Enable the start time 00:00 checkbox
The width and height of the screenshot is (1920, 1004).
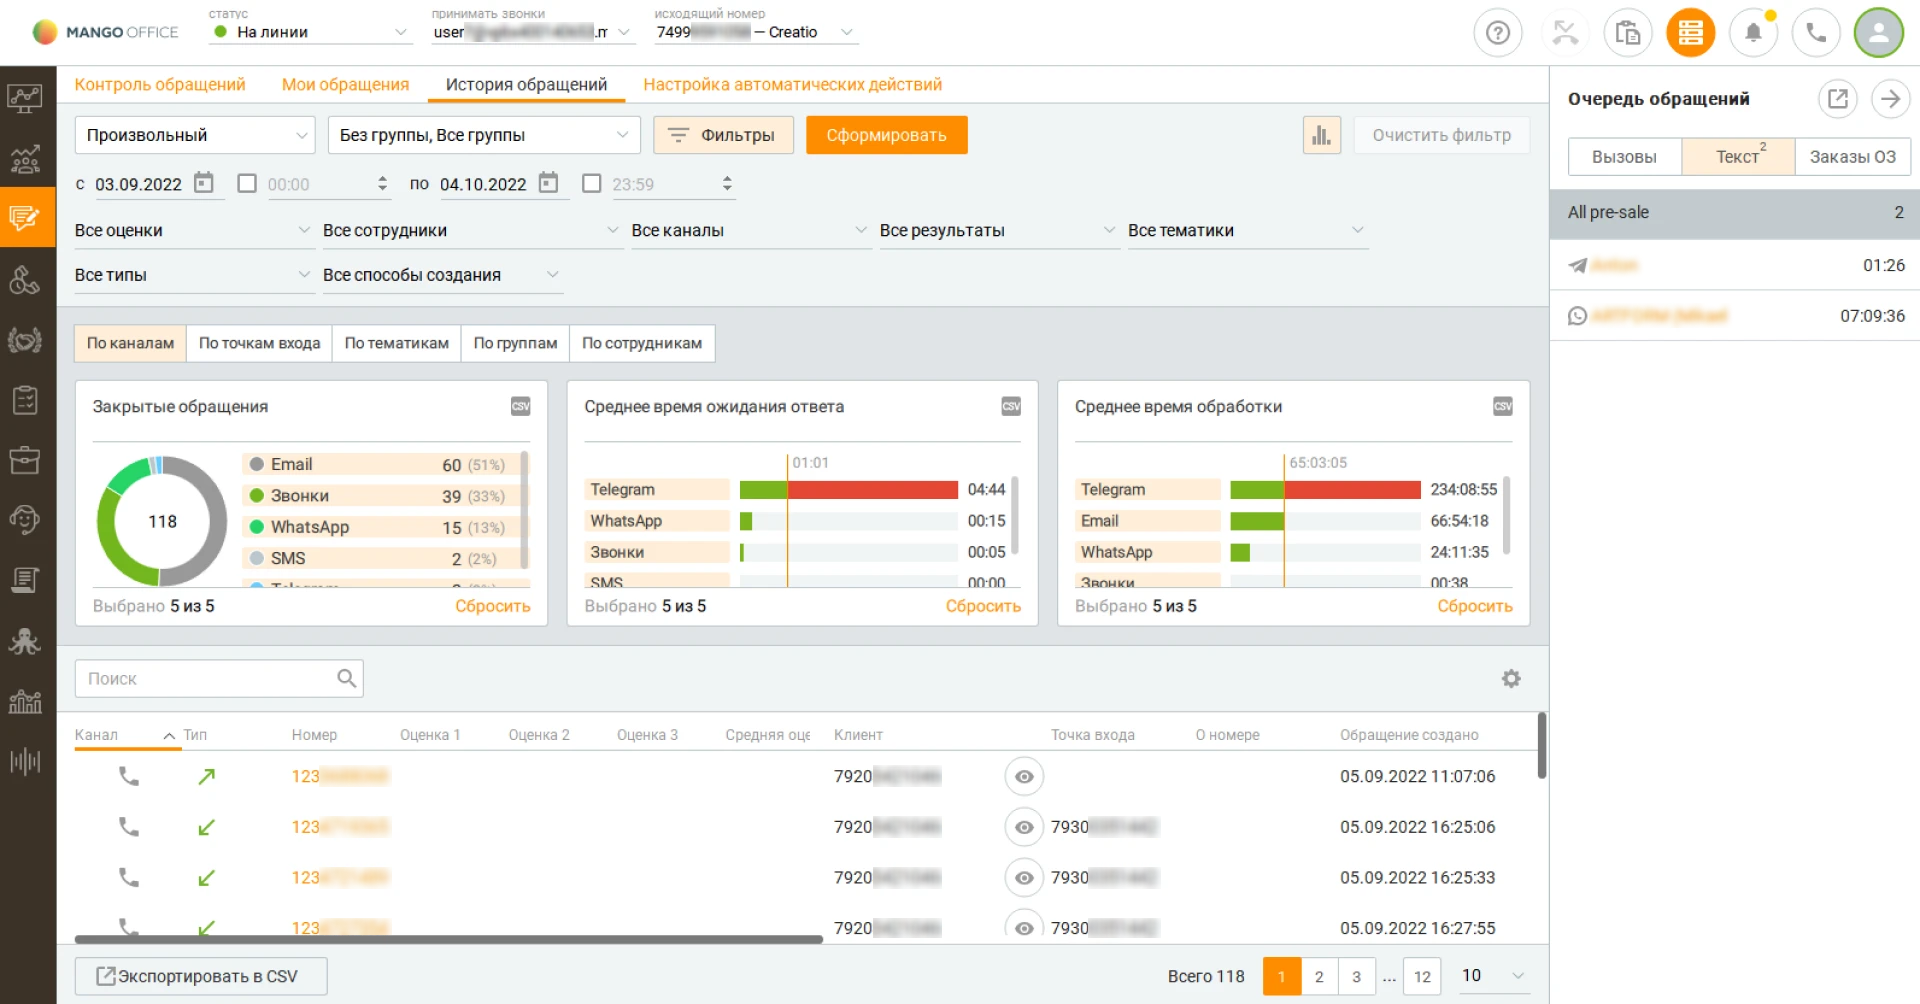247,183
